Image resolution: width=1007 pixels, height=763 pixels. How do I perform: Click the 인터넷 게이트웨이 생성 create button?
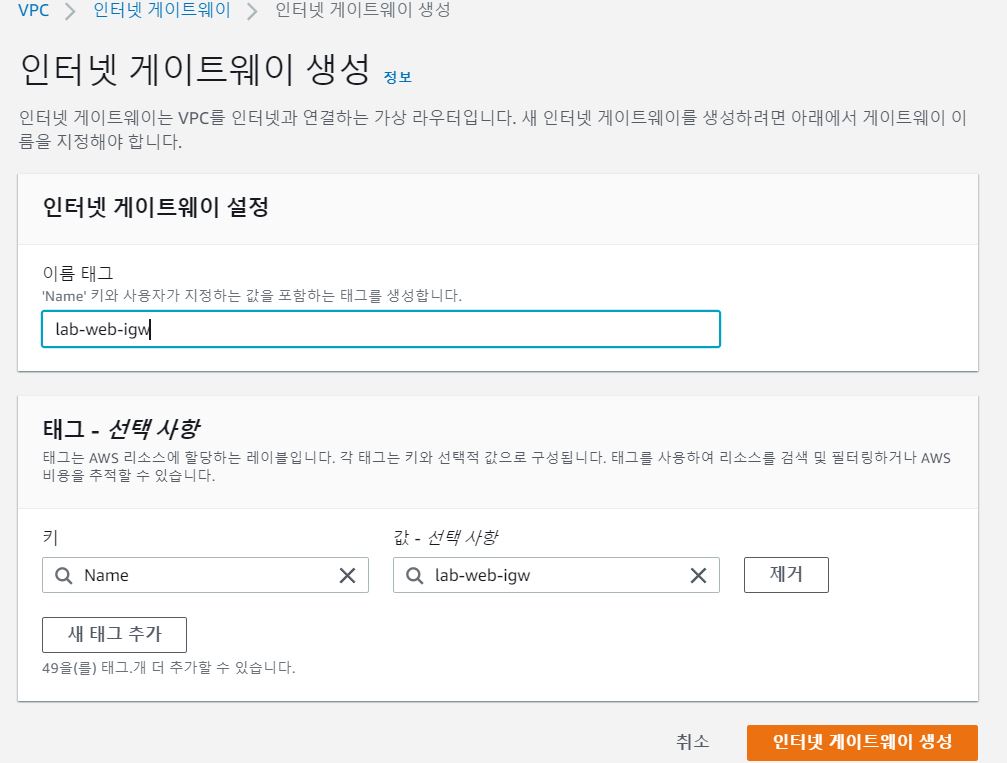point(862,742)
